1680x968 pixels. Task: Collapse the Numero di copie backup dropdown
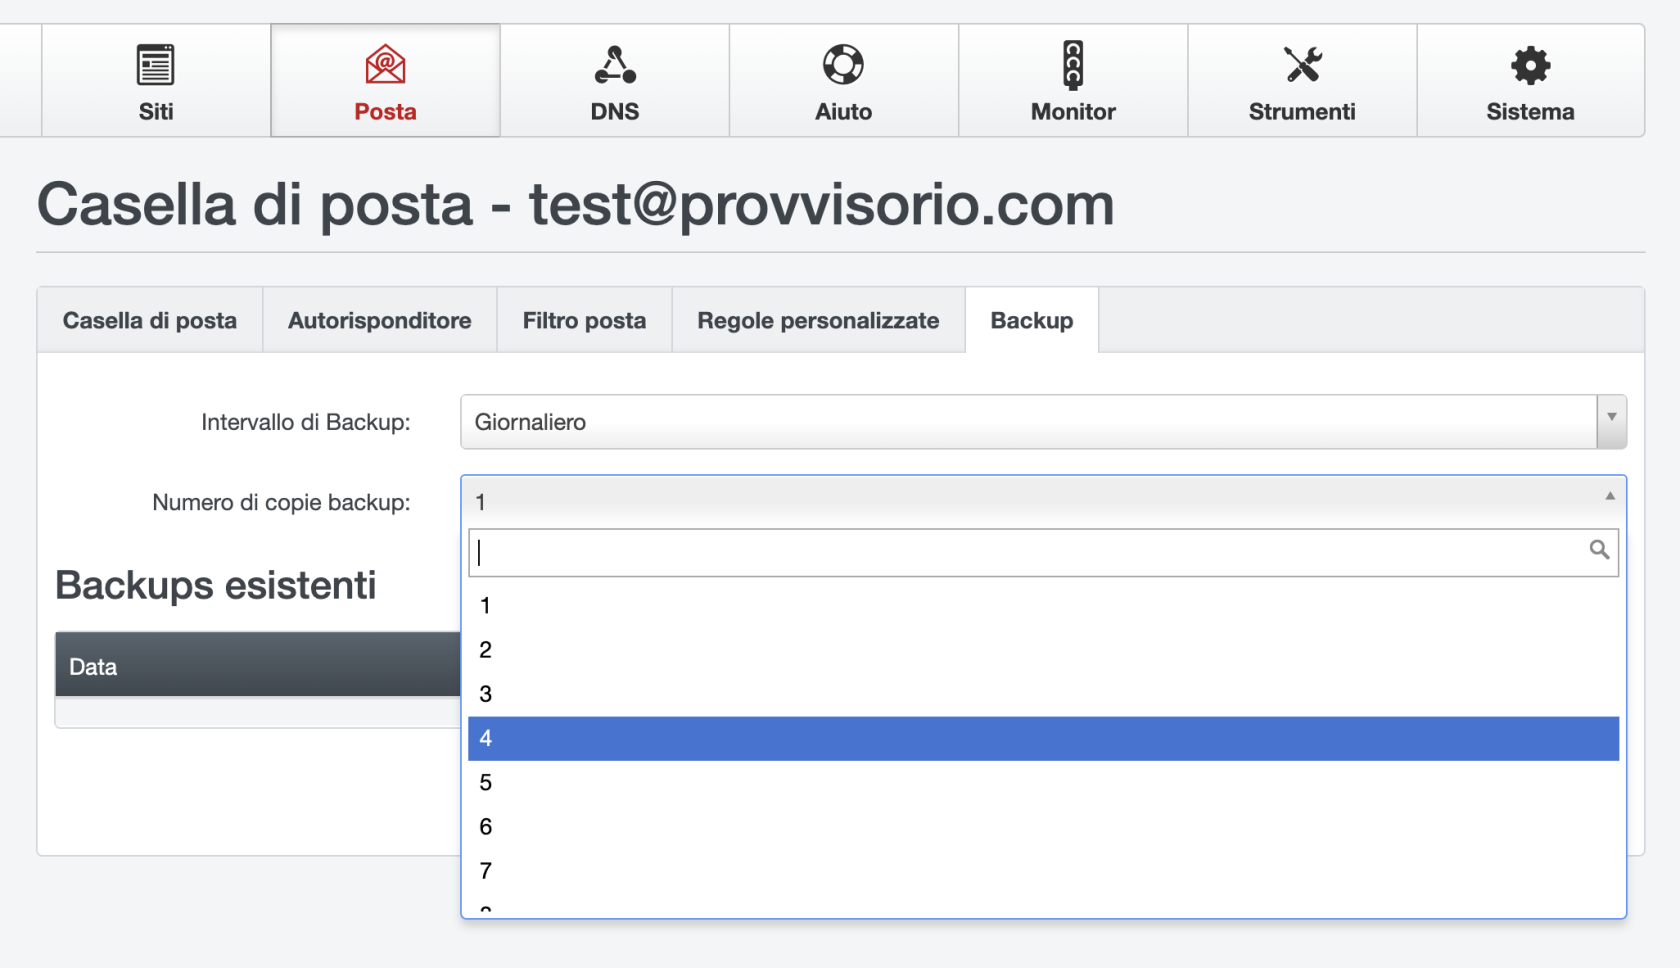[1043, 502]
